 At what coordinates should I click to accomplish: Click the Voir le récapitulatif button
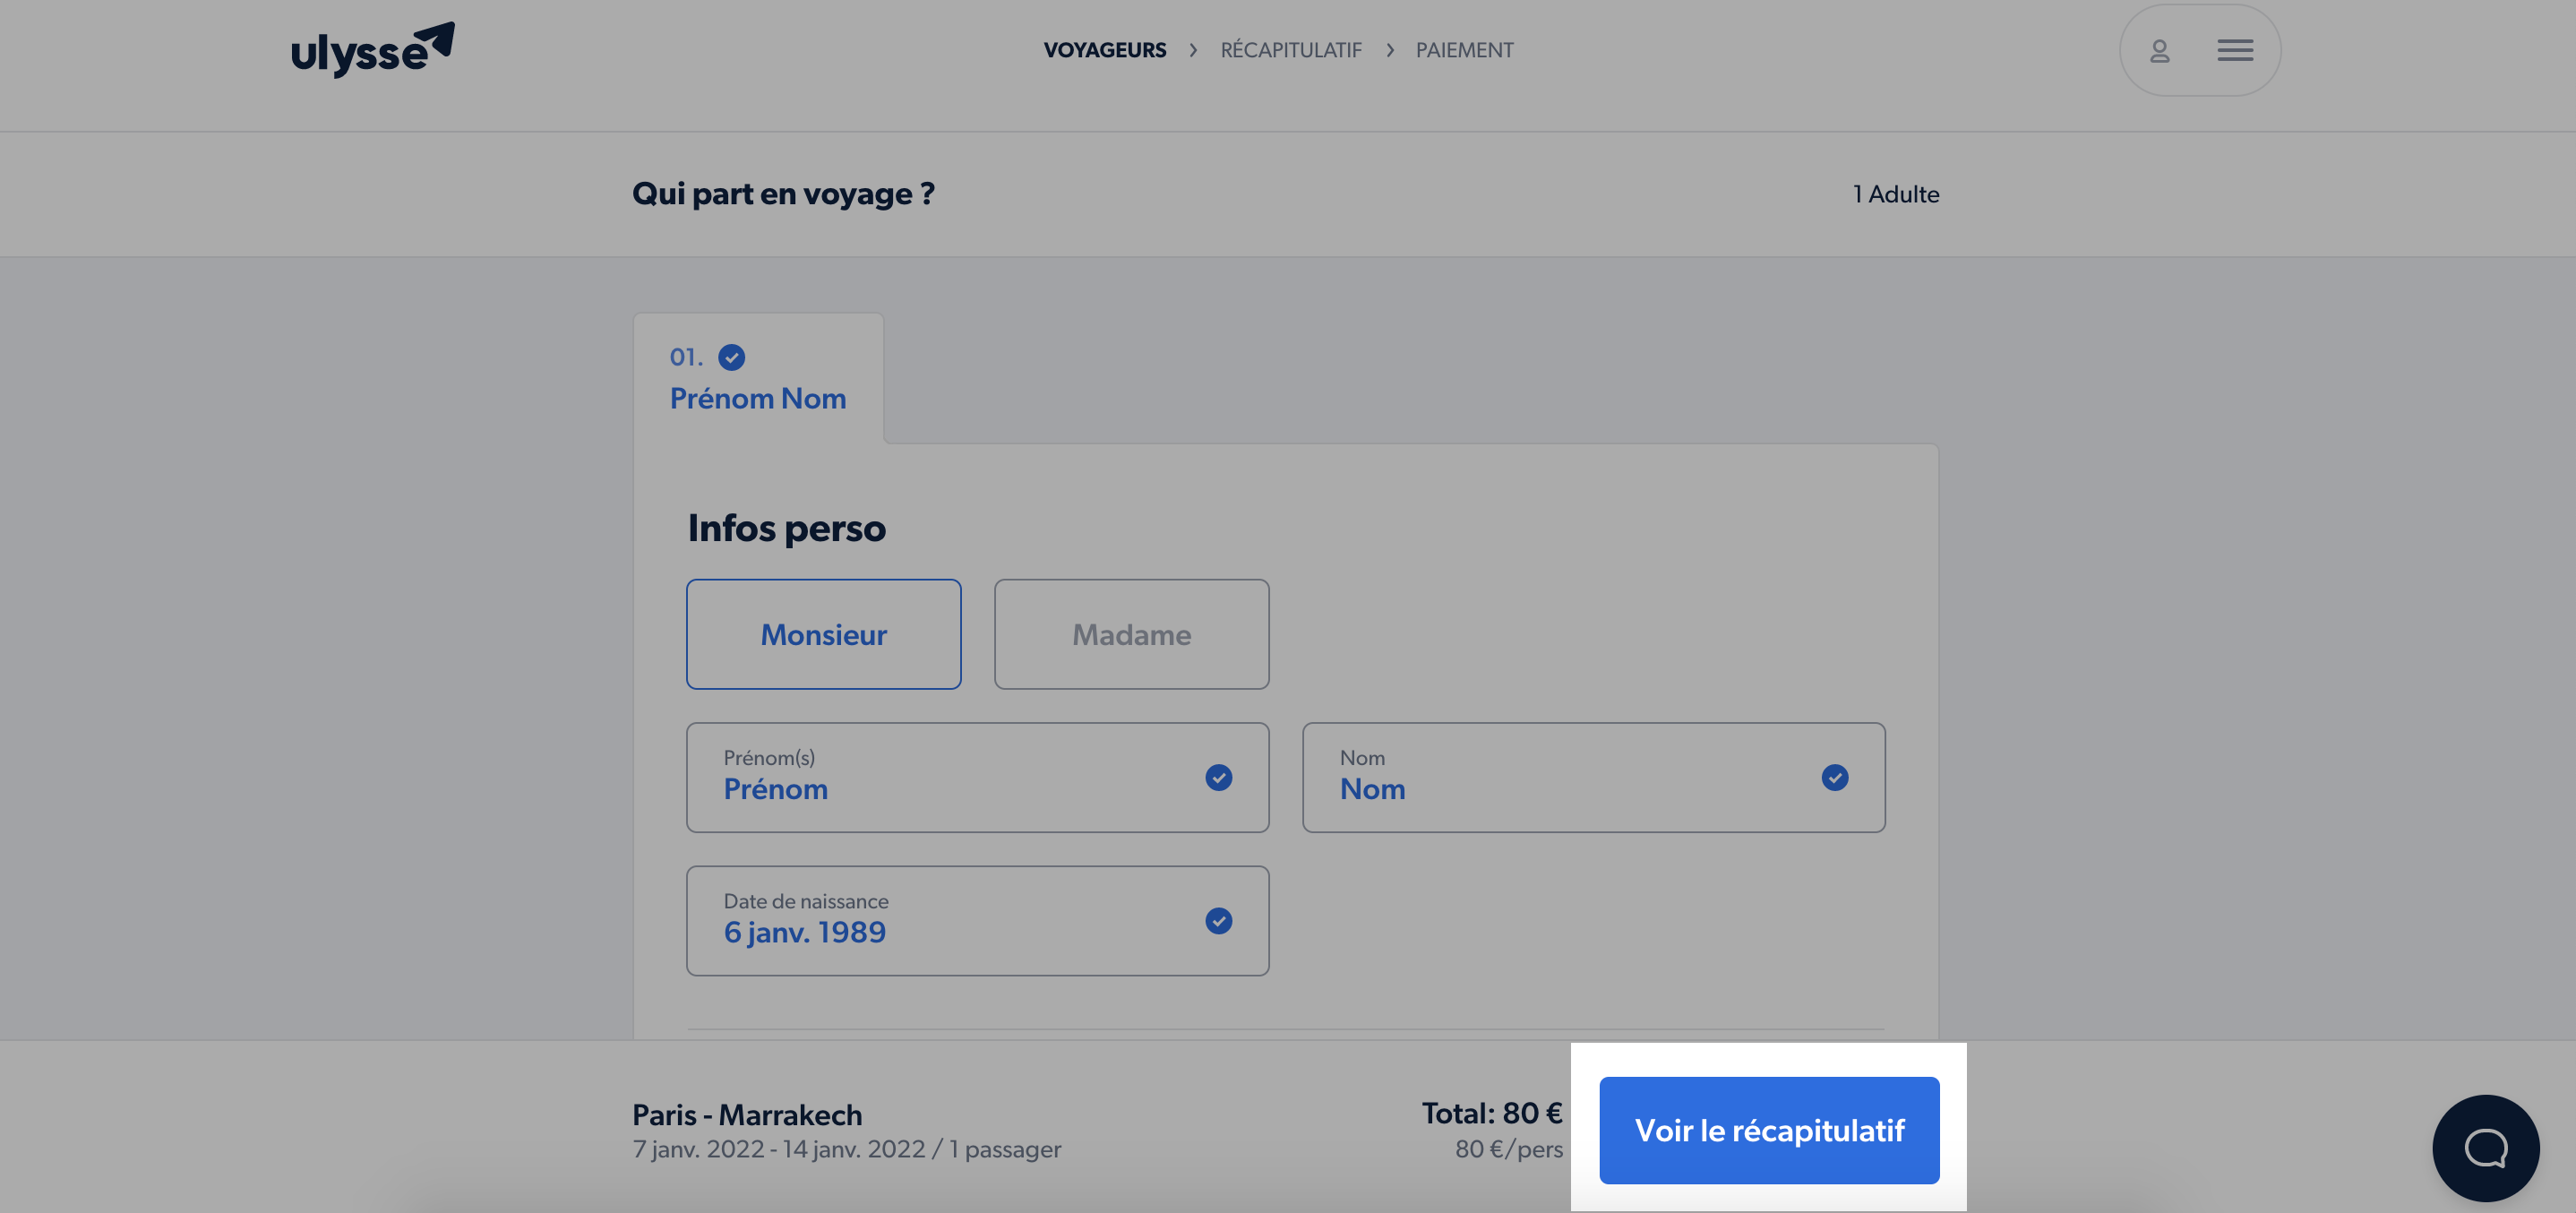point(1768,1130)
